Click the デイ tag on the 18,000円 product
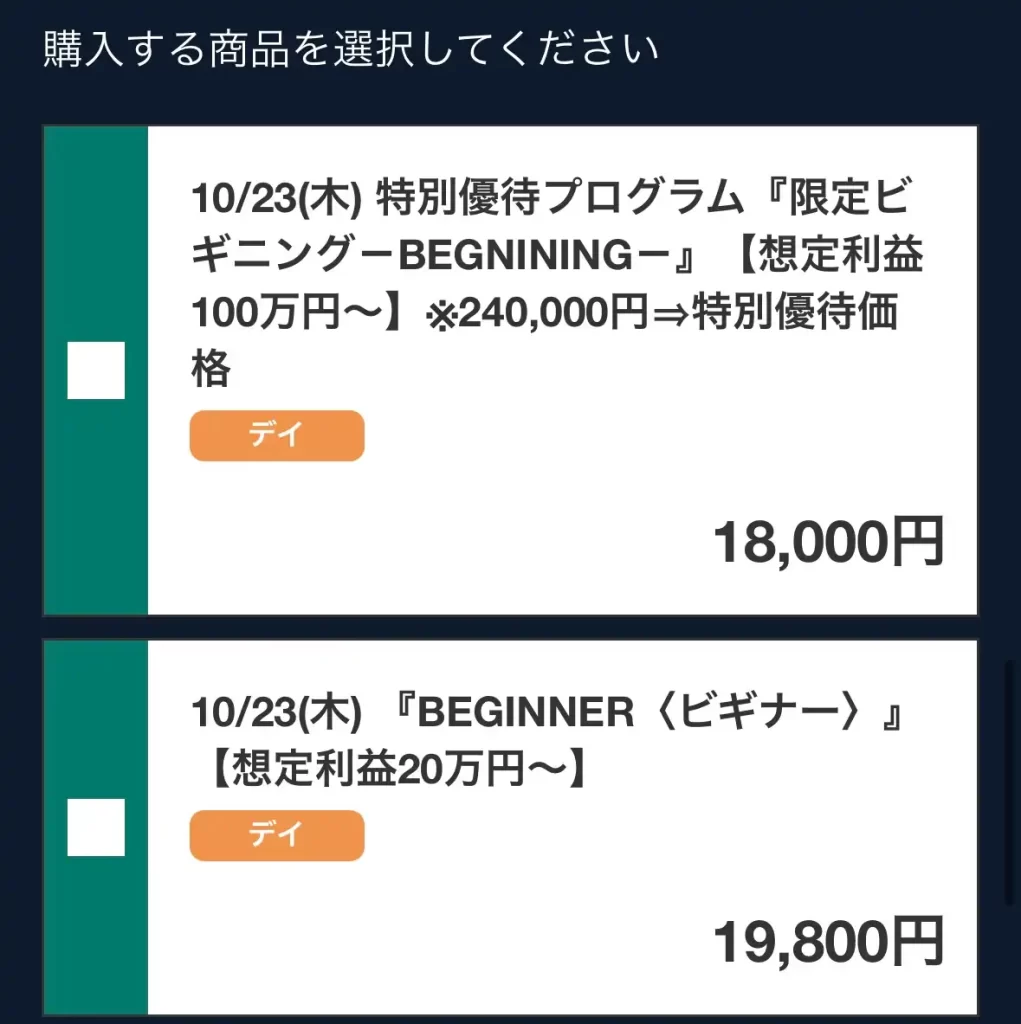The height and width of the screenshot is (1024, 1021). tap(277, 436)
